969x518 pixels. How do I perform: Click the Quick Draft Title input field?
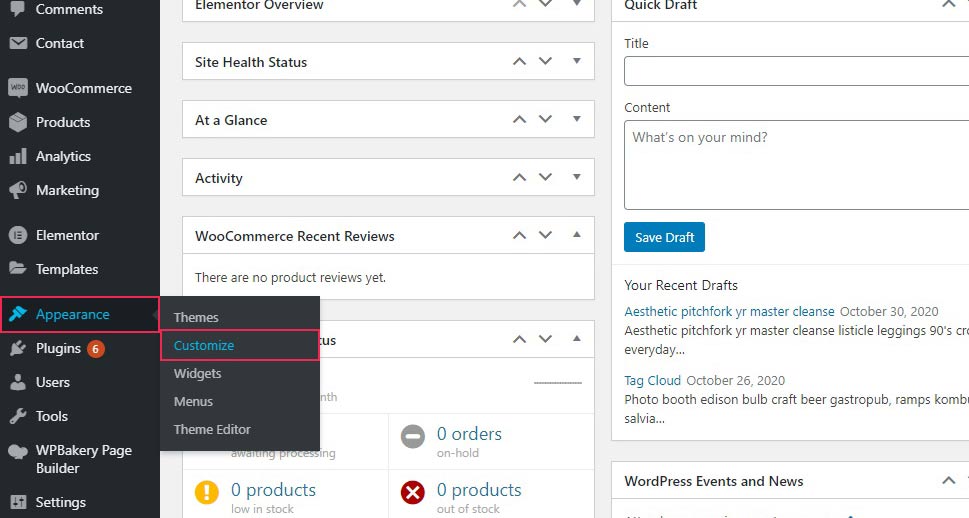(x=797, y=71)
